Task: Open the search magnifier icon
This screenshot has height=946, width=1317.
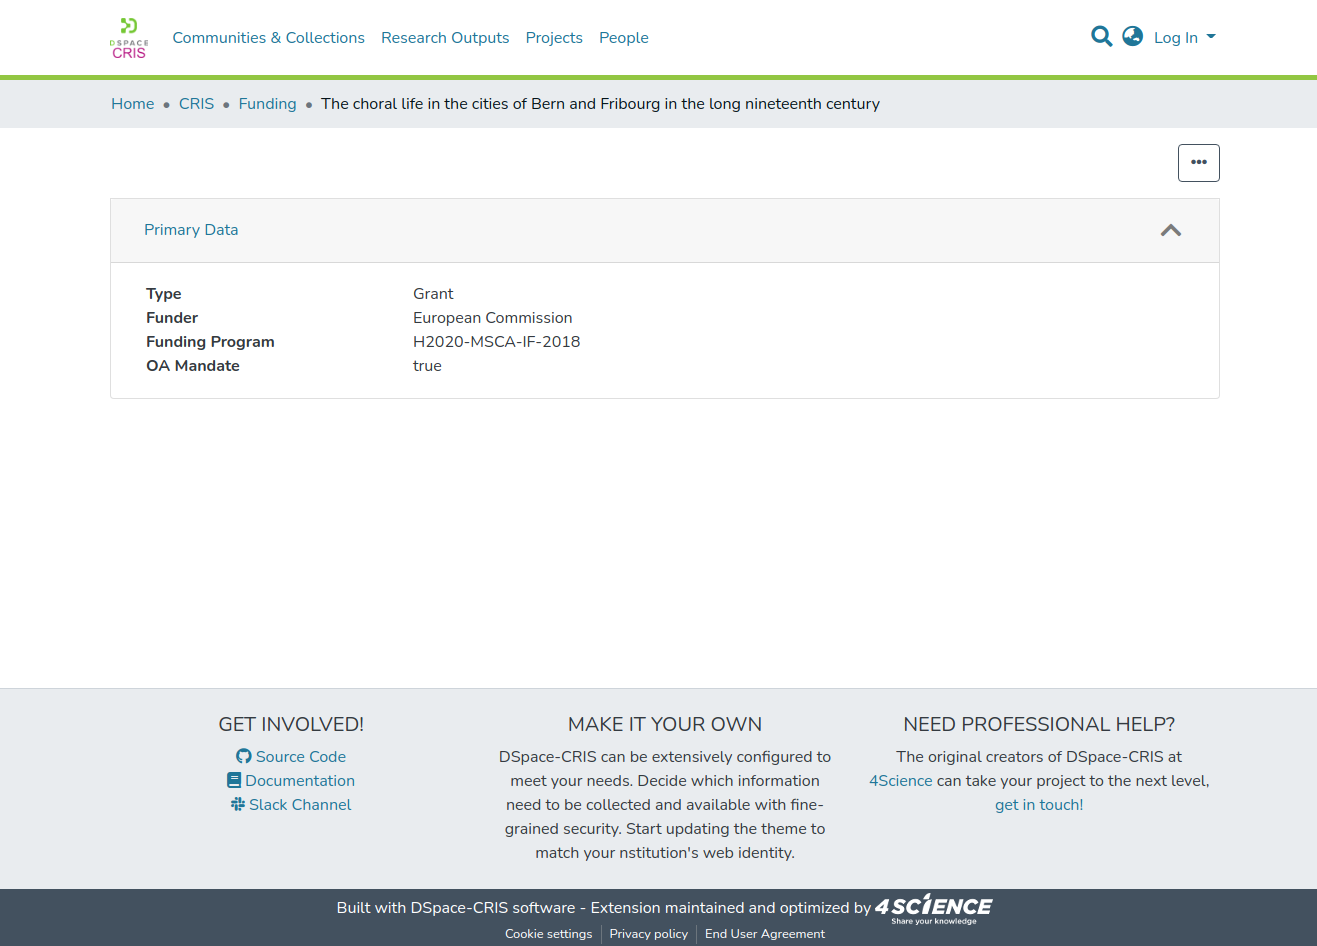Action: [1101, 37]
